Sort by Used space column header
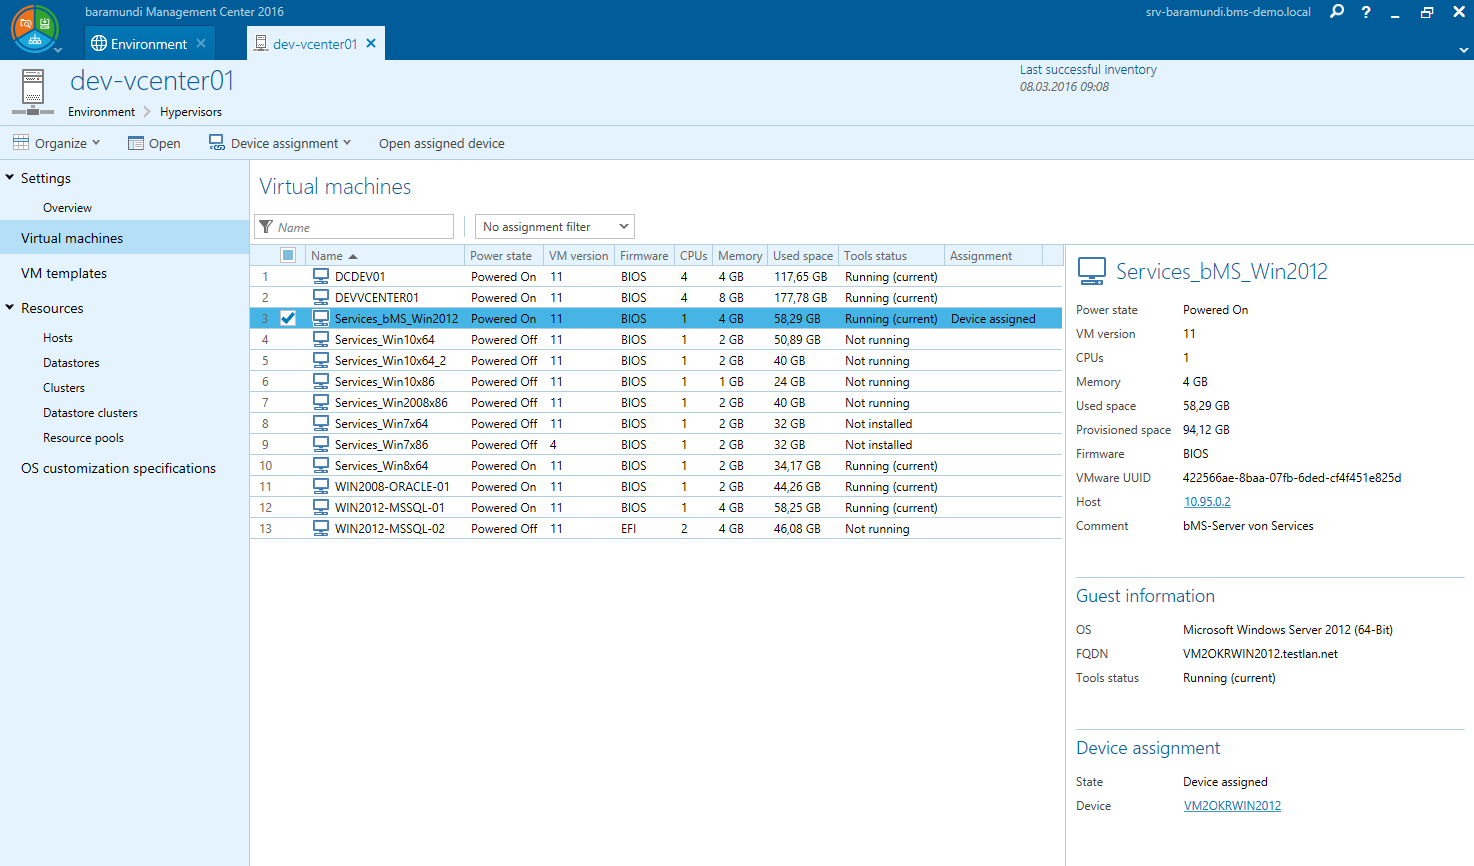Screen dimensions: 1474x866 803,256
